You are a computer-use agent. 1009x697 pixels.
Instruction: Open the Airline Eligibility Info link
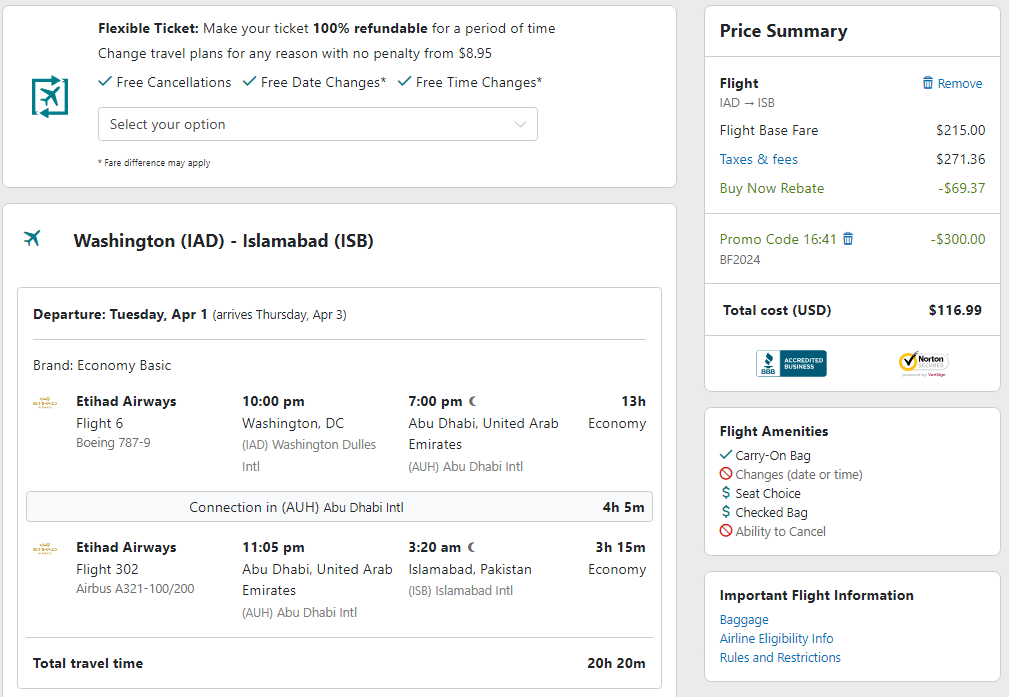(x=777, y=638)
